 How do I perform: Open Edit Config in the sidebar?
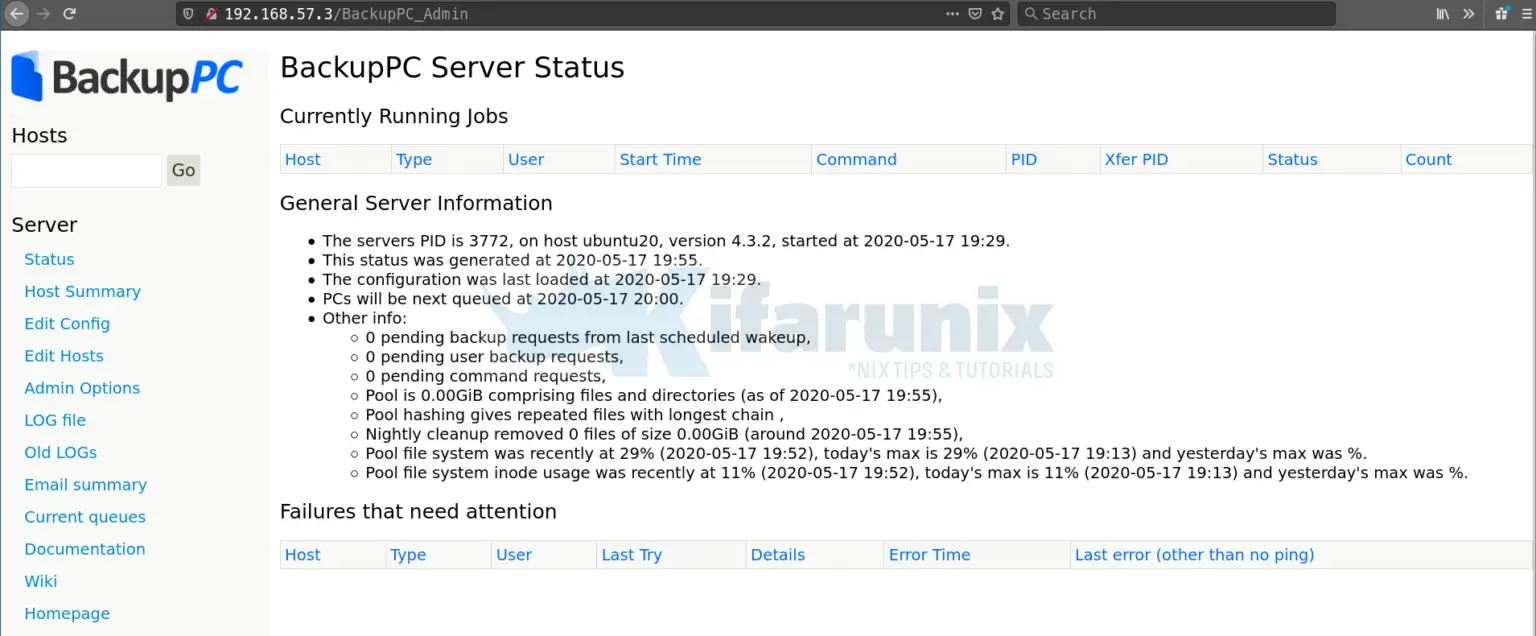(x=66, y=323)
